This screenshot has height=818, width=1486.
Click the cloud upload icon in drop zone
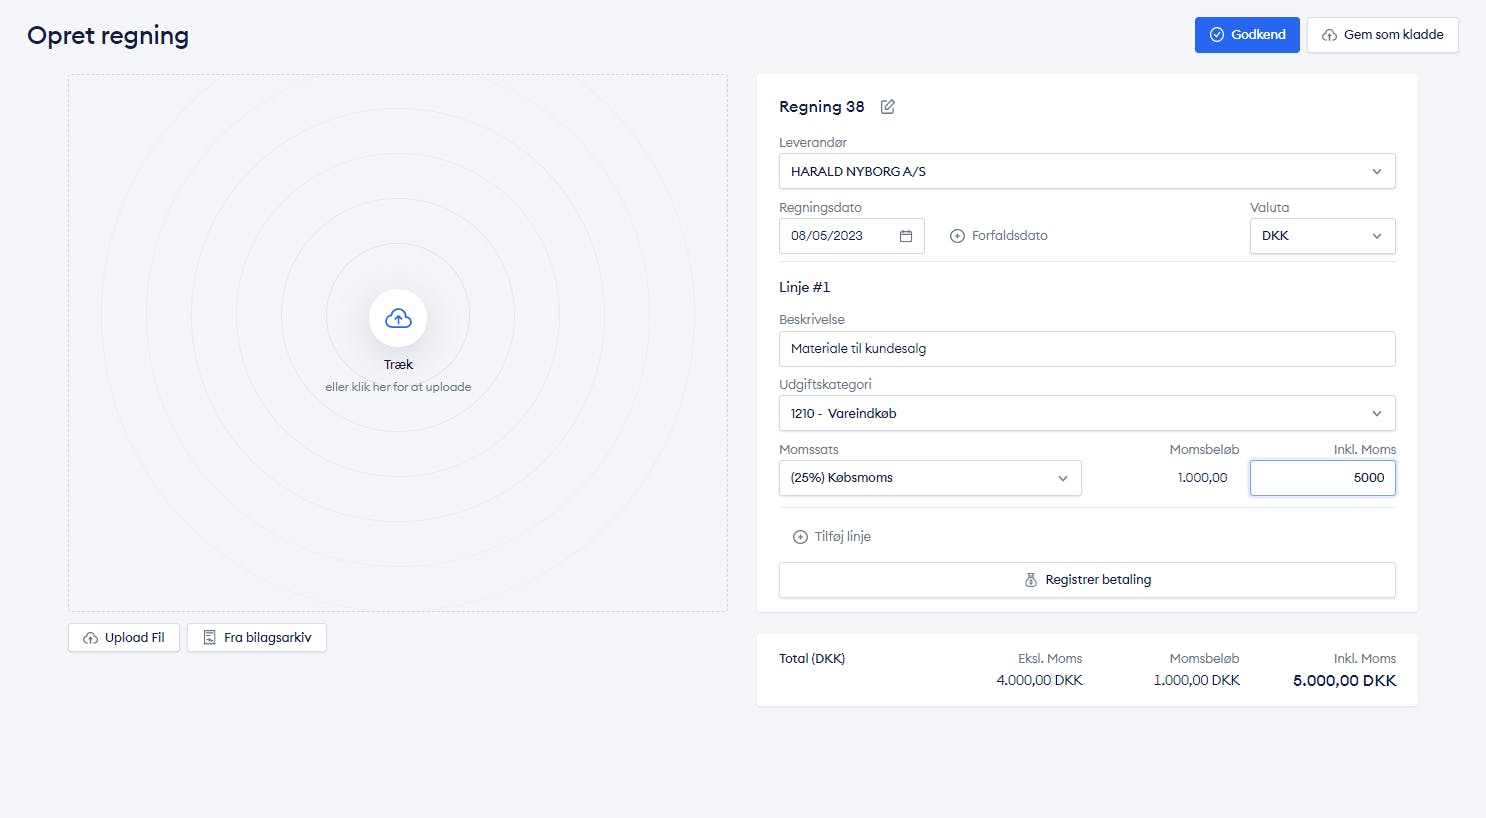398,318
